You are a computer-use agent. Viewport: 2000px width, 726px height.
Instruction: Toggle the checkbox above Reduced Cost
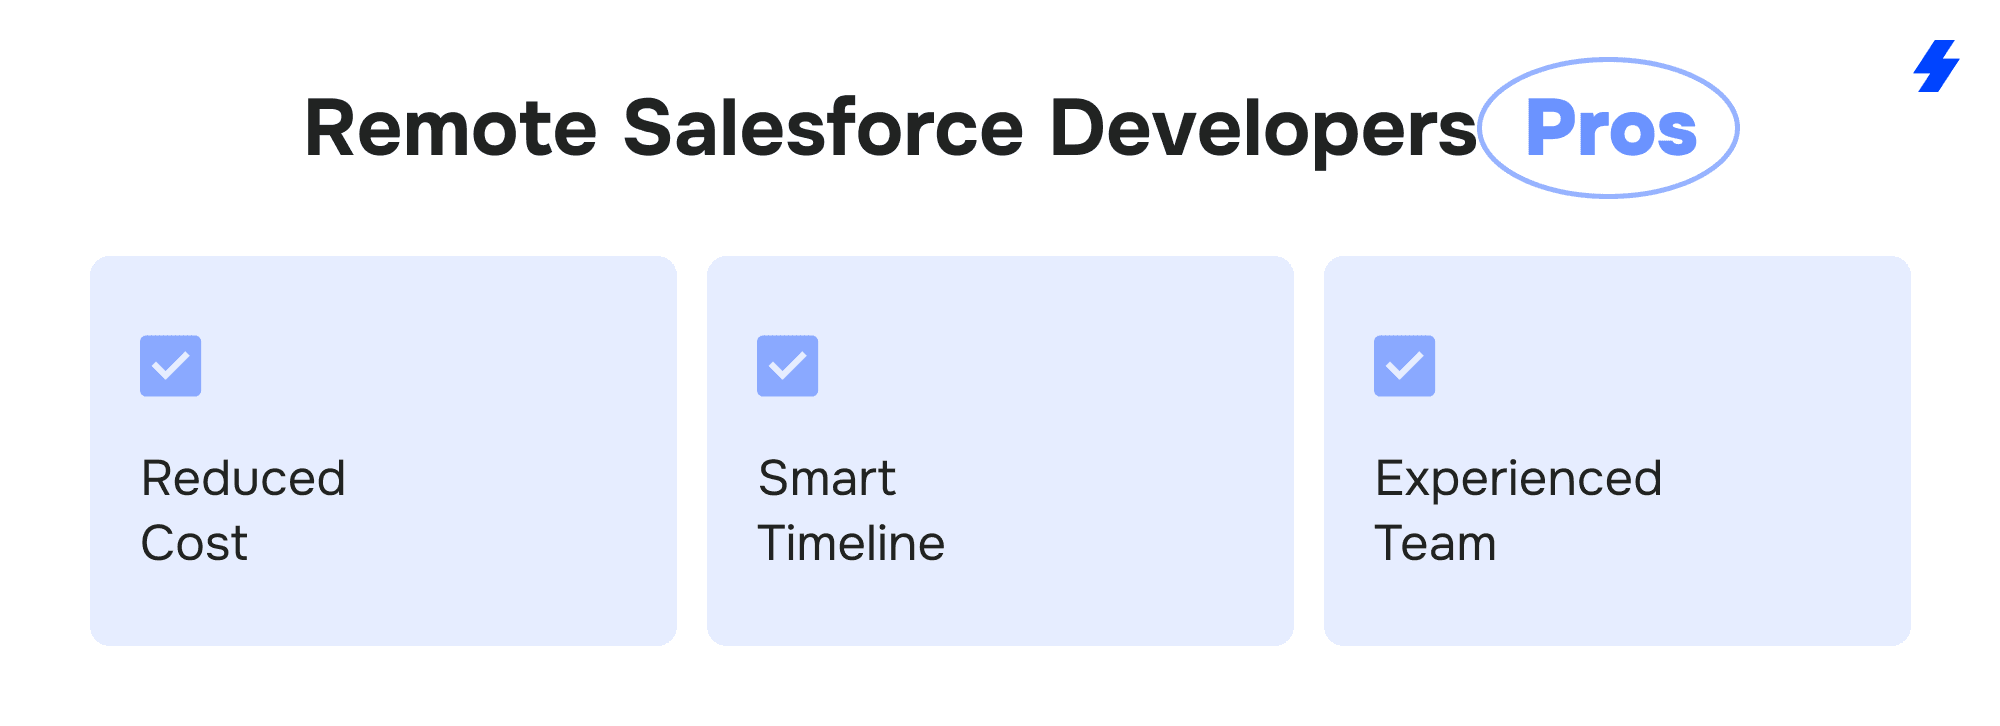pos(170,366)
